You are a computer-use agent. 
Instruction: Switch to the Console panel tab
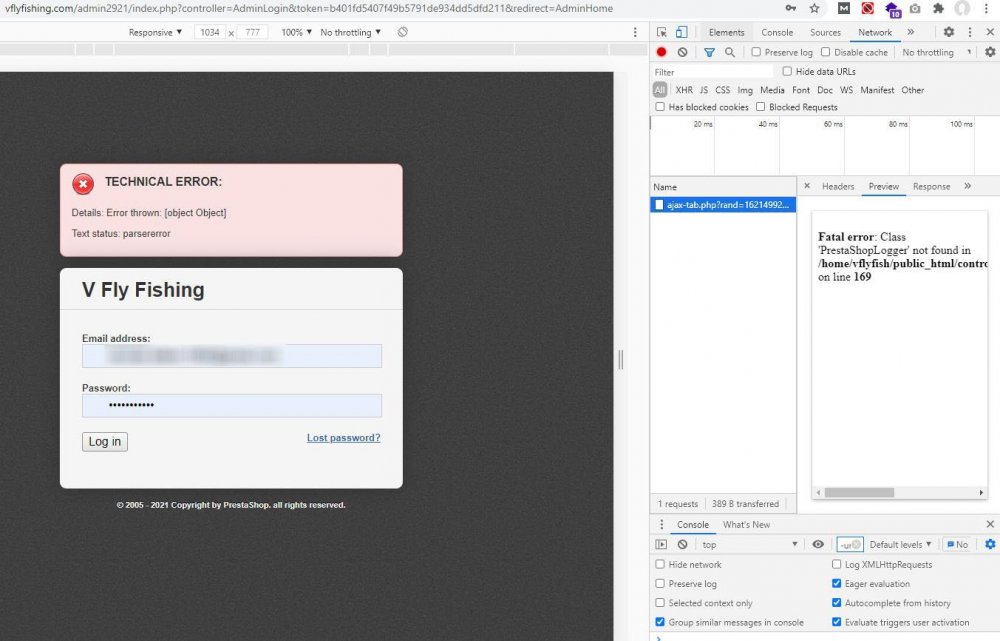(777, 32)
